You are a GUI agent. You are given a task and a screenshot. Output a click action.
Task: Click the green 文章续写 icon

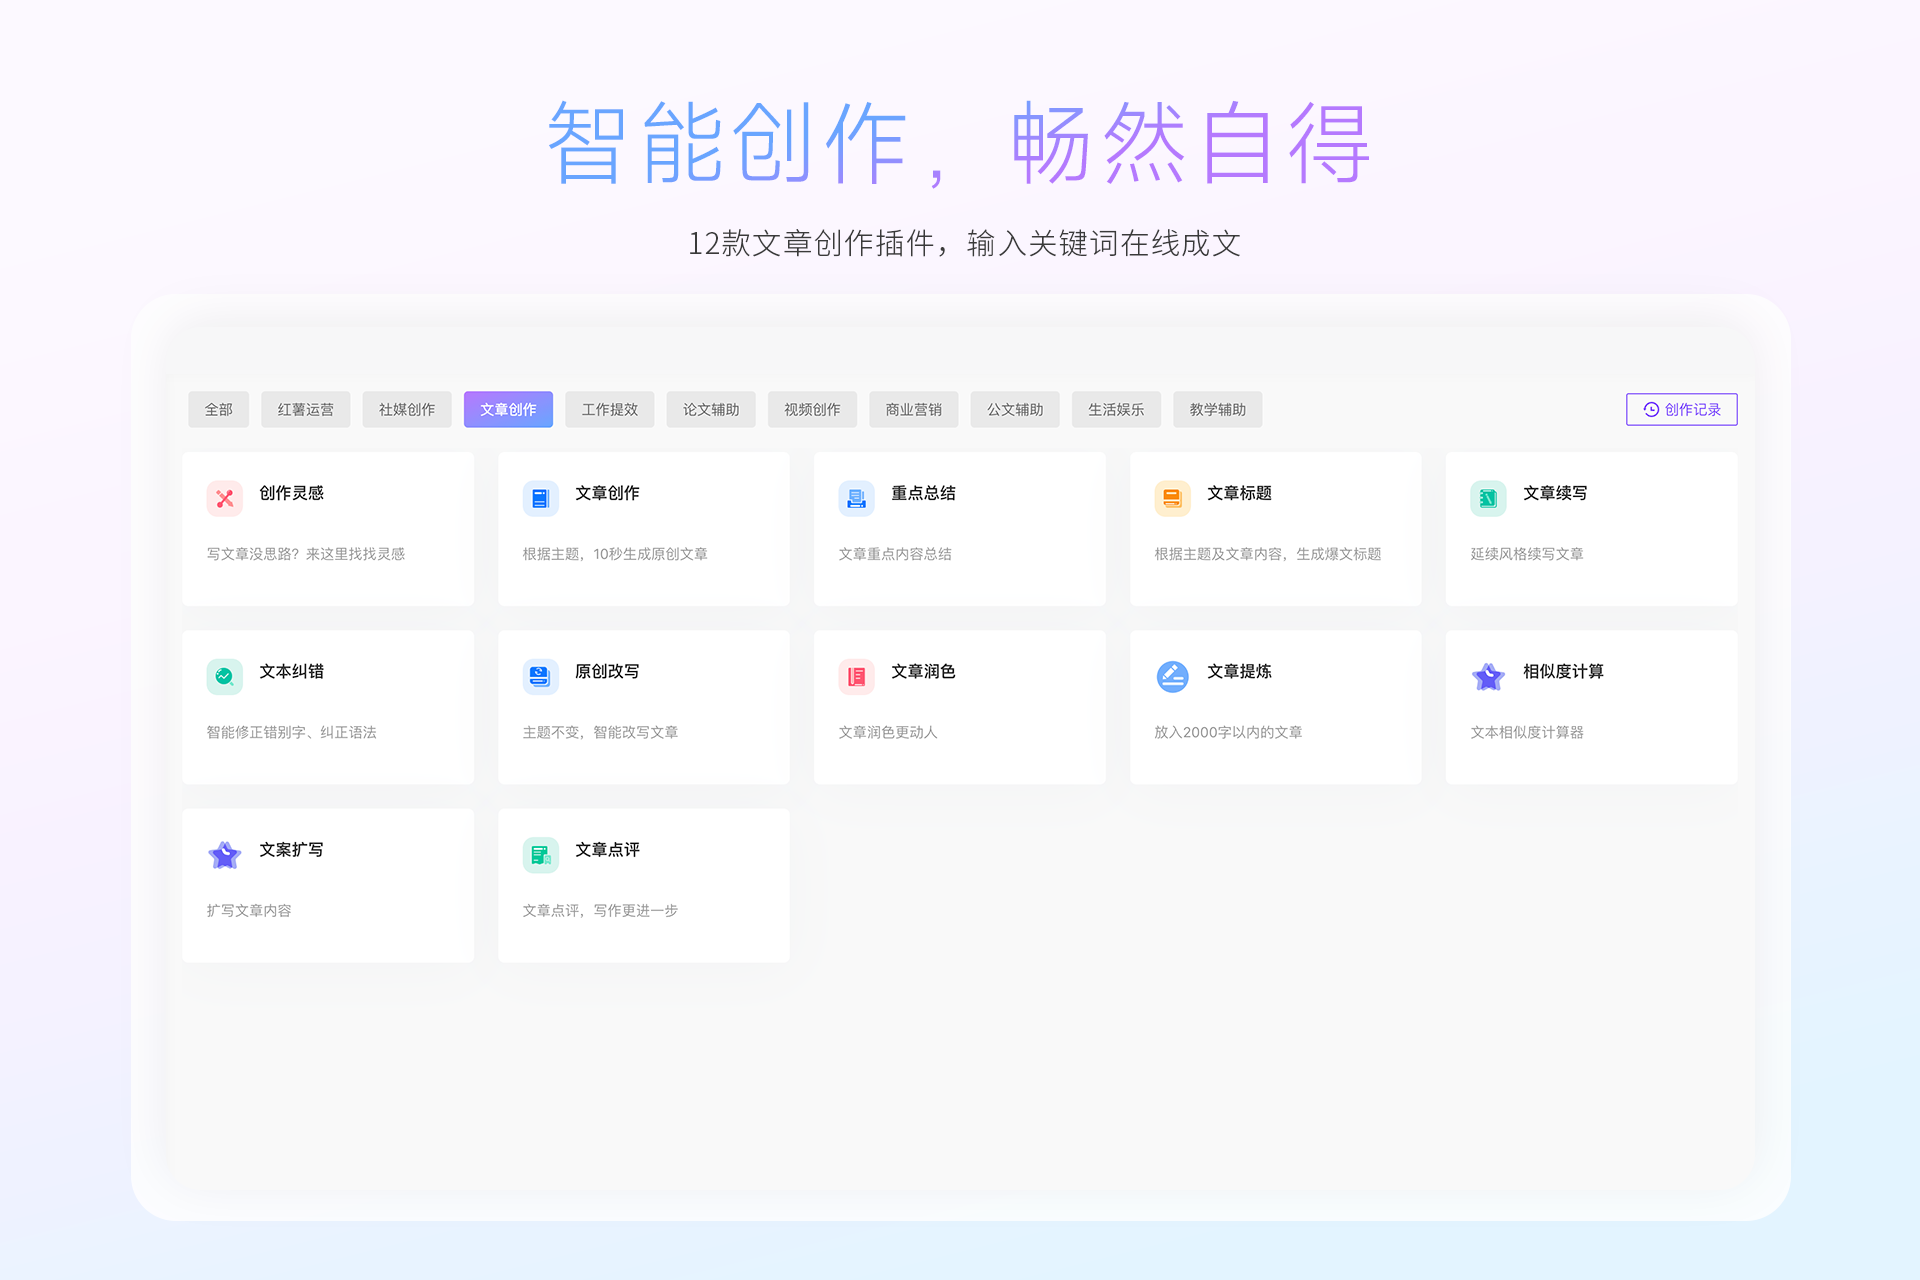(1488, 498)
